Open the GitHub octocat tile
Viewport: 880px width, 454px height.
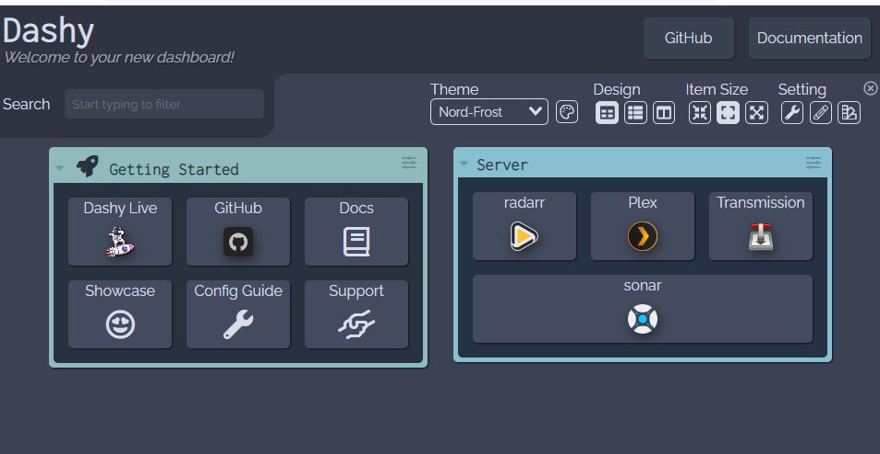click(238, 231)
